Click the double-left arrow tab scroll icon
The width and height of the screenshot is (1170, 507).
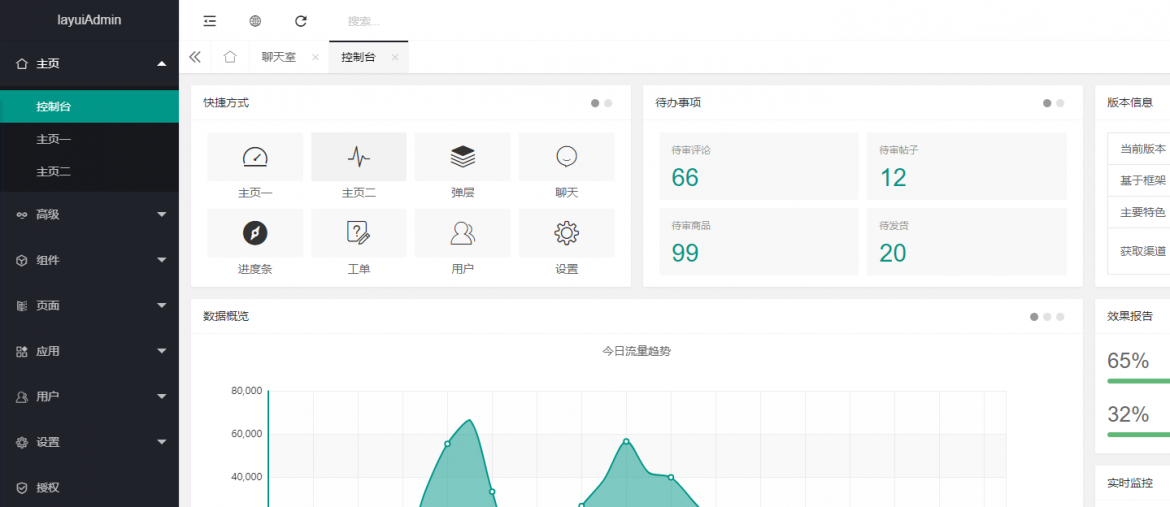click(195, 57)
